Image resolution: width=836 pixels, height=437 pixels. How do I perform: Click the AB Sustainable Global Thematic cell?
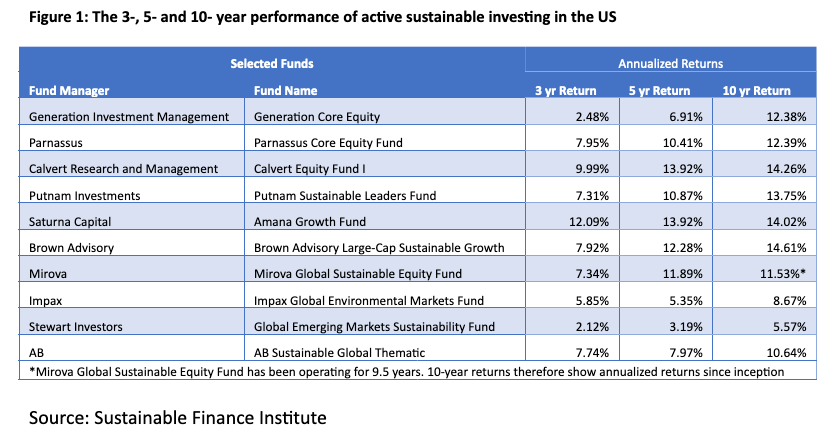pyautogui.click(x=336, y=352)
